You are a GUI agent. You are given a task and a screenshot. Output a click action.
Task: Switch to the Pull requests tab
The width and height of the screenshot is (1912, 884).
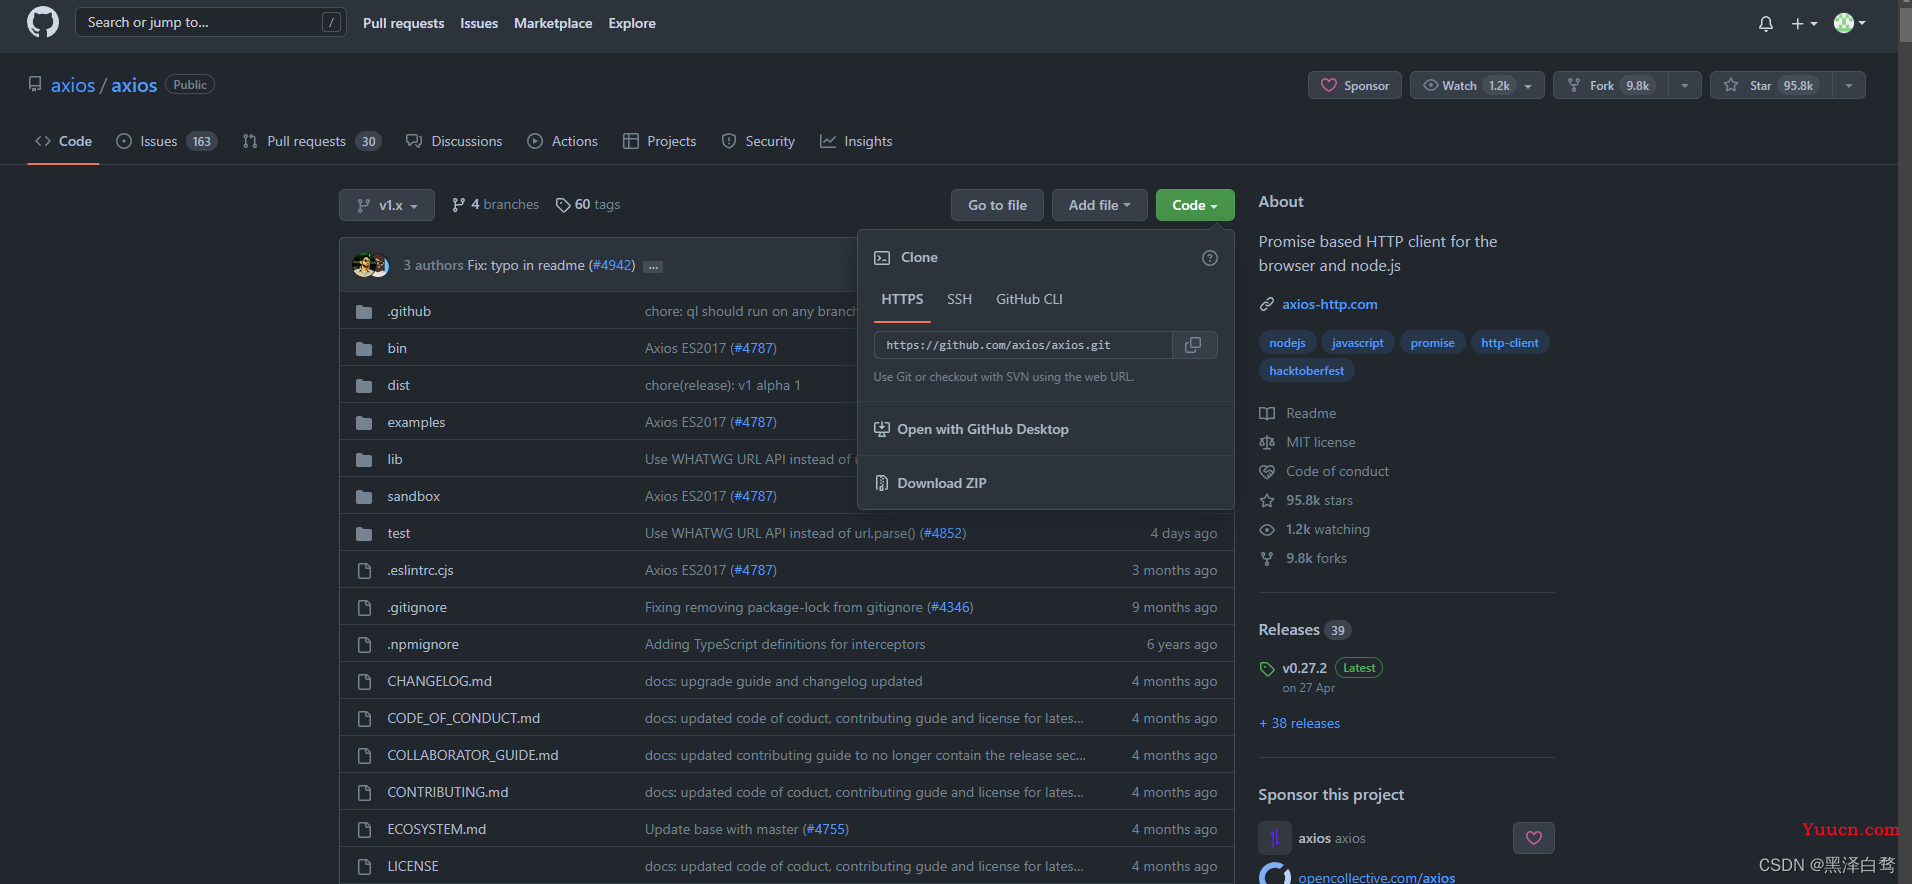coord(311,142)
